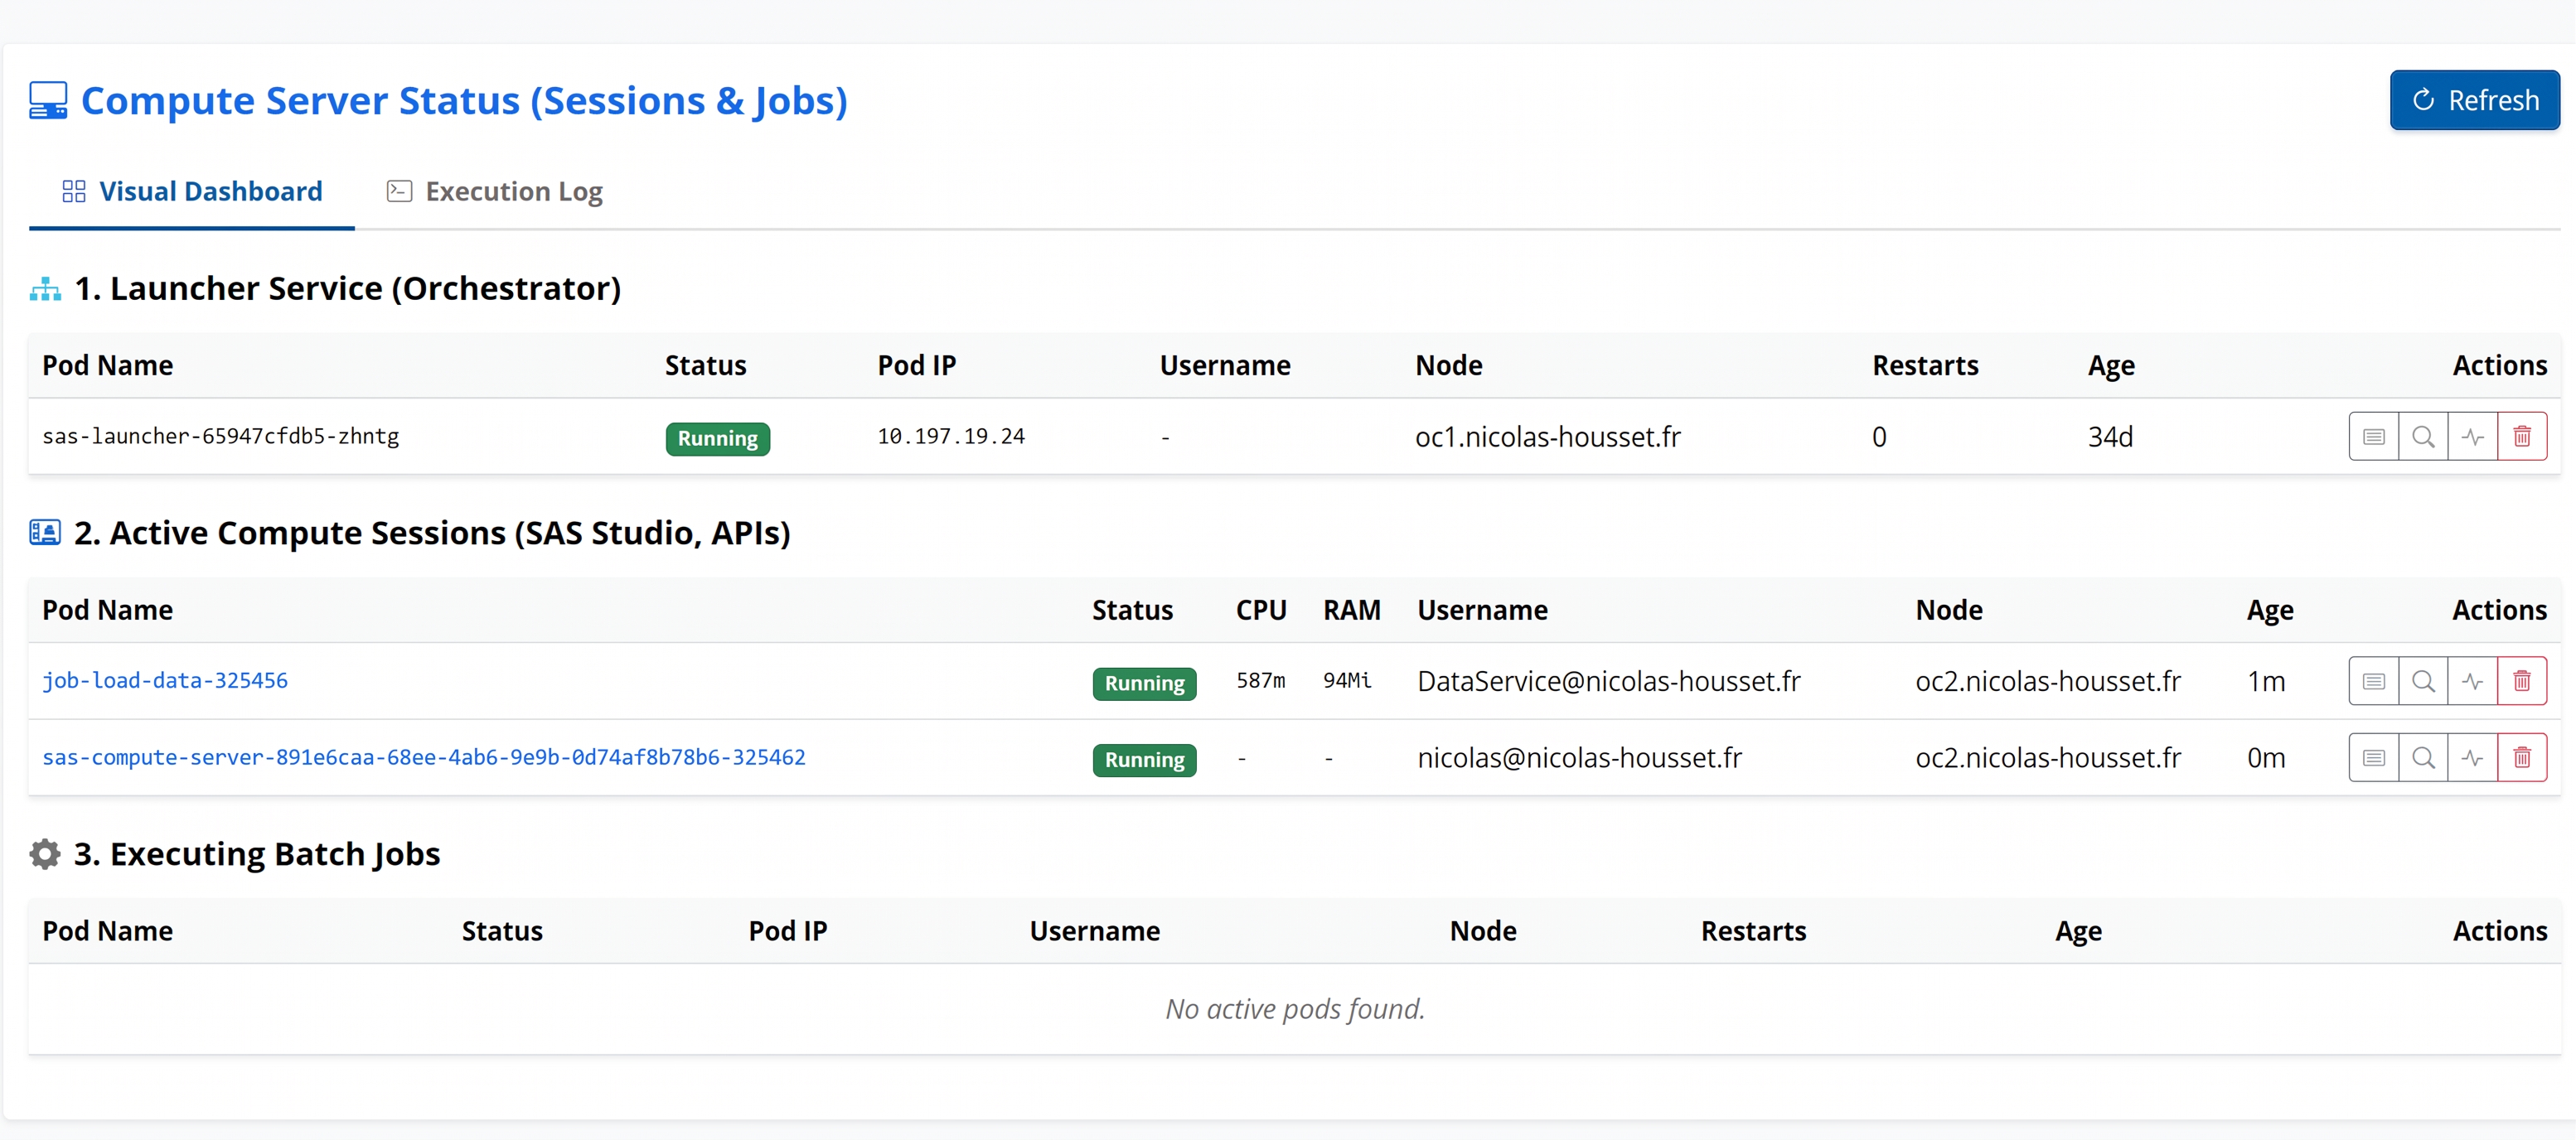This screenshot has height=1140, width=2576.
Task: Click the 1m age value
Action: (2266, 681)
